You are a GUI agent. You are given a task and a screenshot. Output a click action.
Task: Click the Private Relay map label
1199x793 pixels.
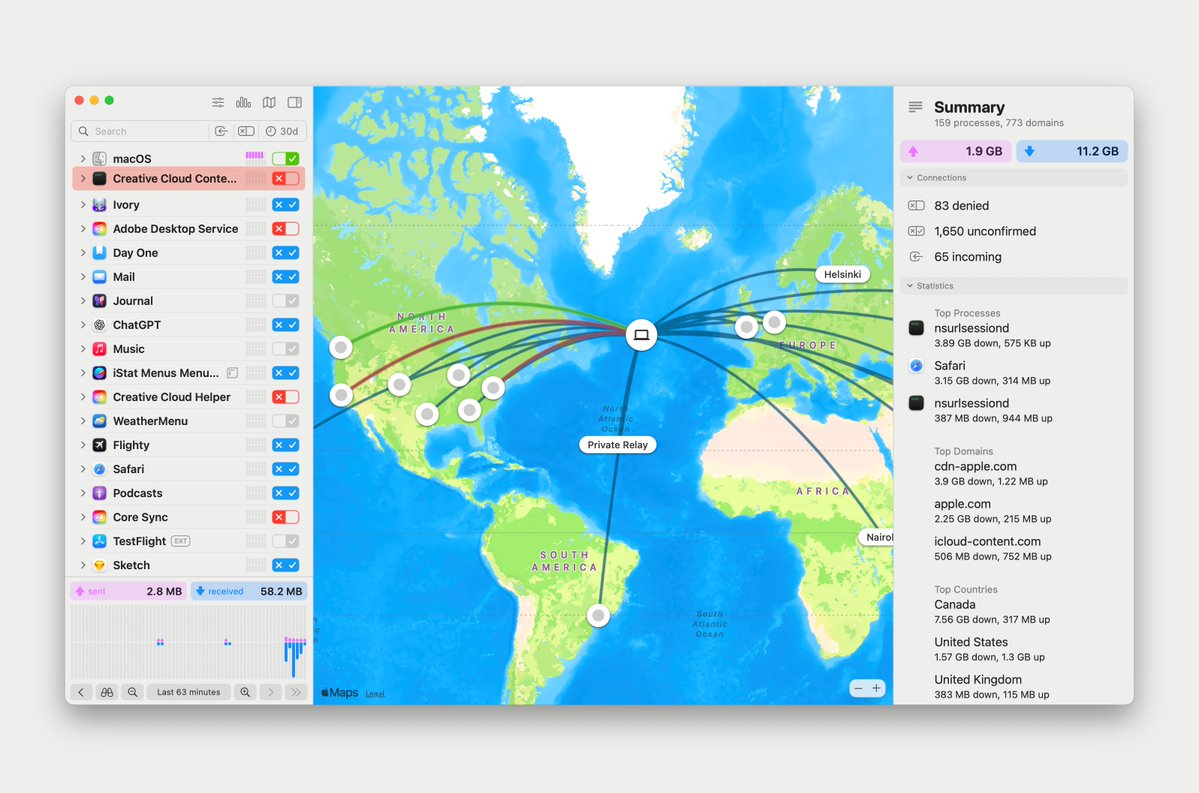coord(617,445)
